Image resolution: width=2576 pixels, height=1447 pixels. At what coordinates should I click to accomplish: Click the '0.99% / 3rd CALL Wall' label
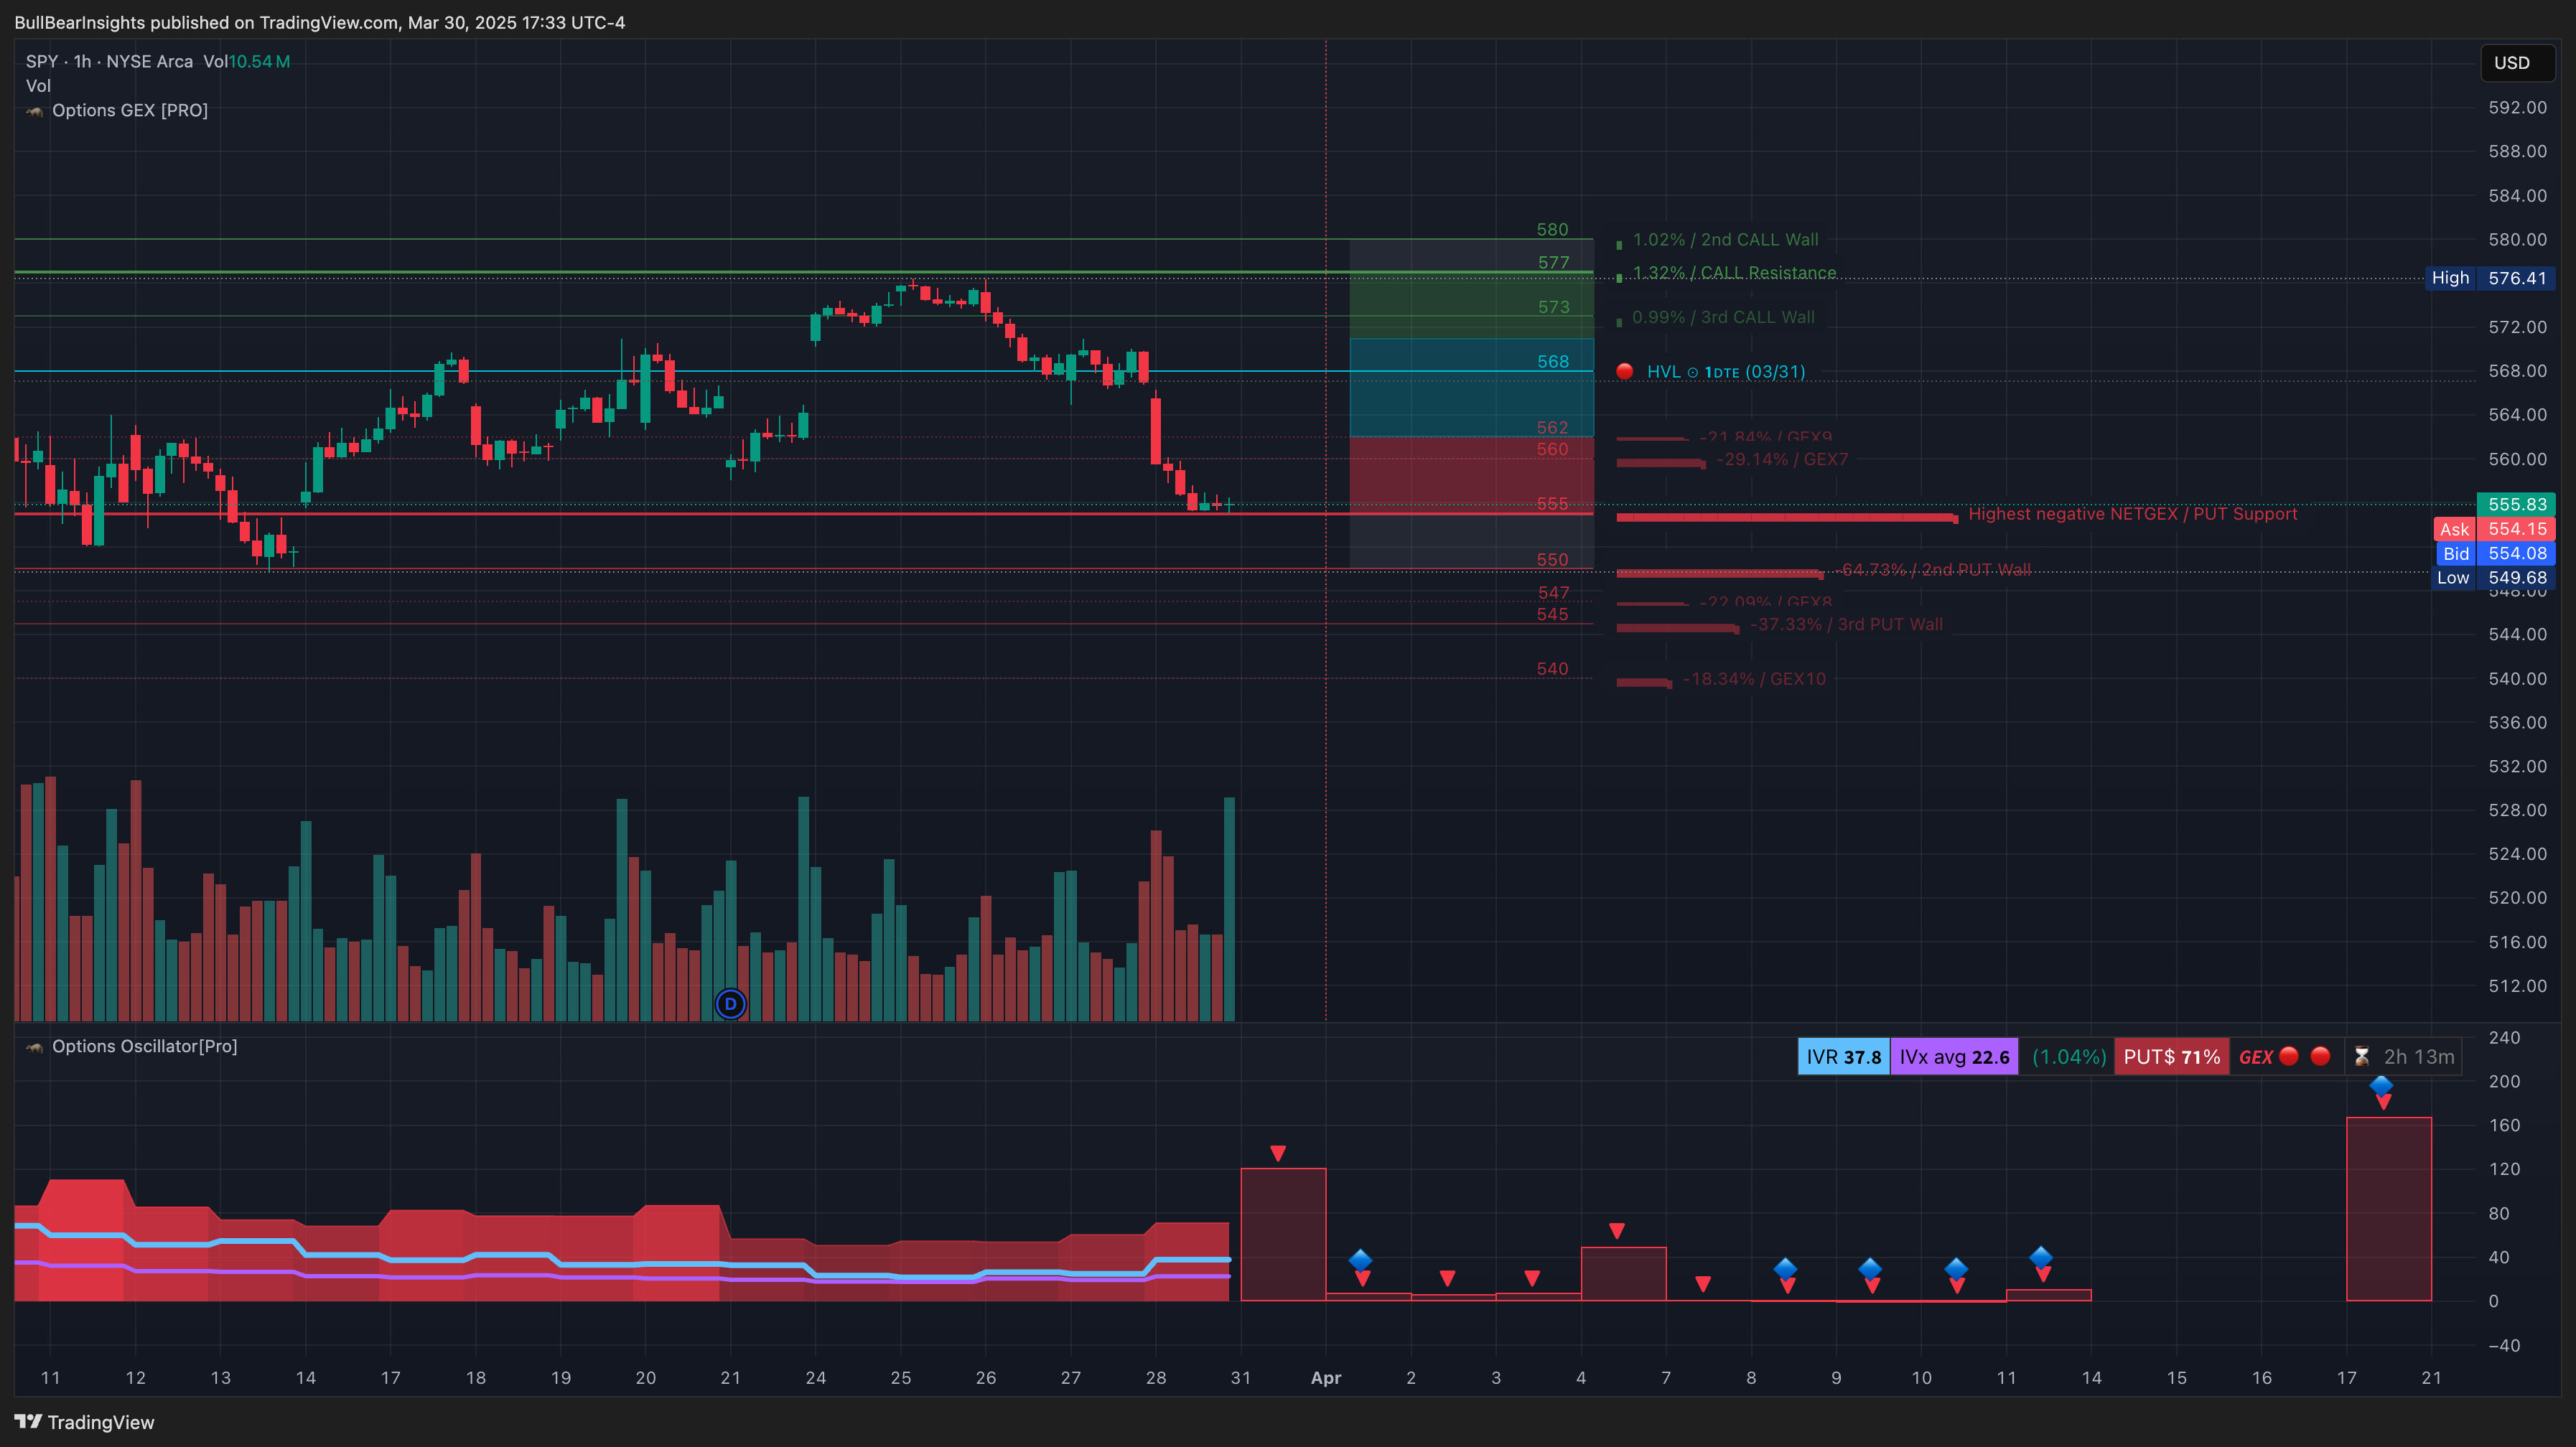(x=1724, y=318)
